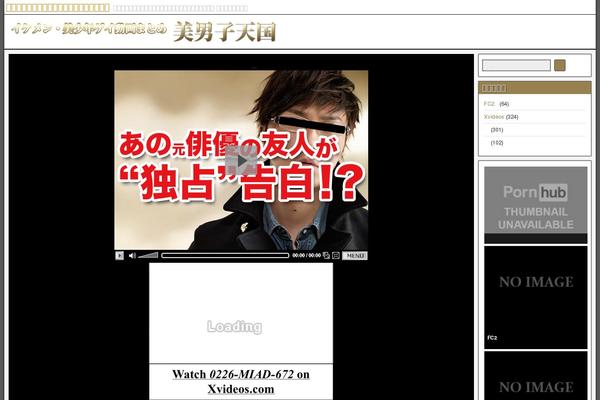Click the Loading embed frame
The width and height of the screenshot is (600, 400).
click(241, 313)
